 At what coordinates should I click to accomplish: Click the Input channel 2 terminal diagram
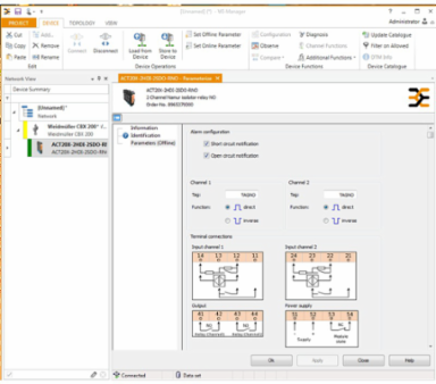pyautogui.click(x=321, y=276)
